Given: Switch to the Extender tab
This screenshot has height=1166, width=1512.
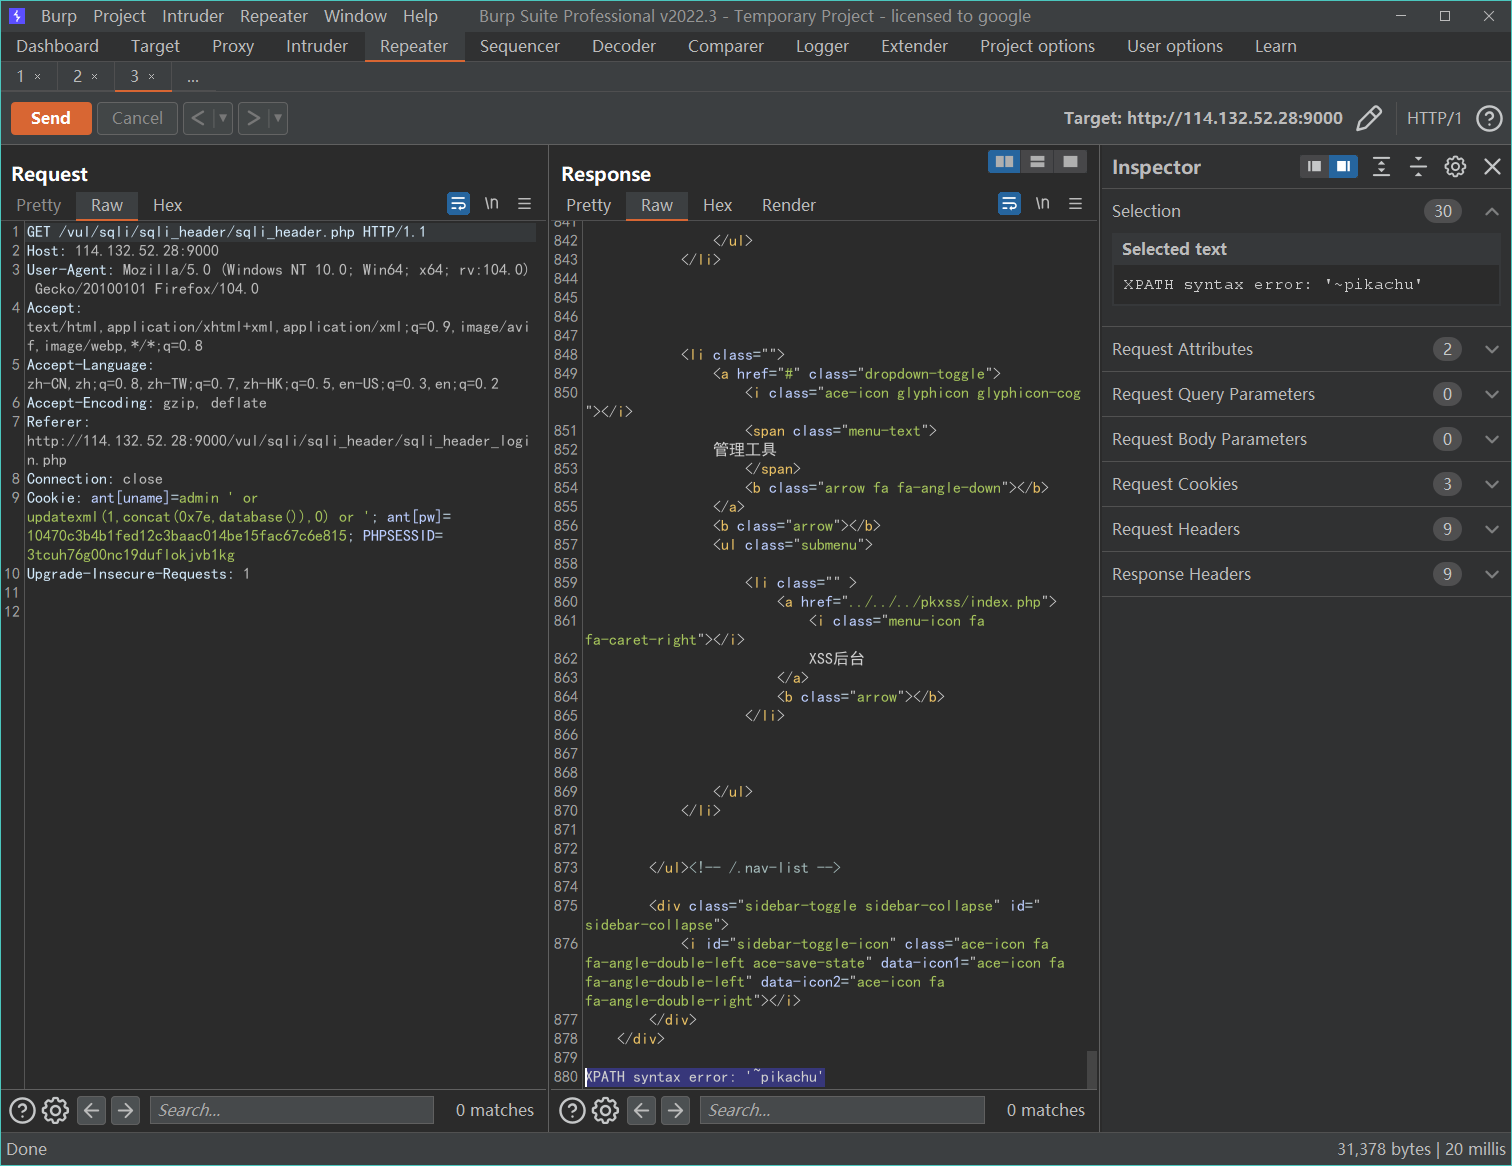Looking at the screenshot, I should click(914, 46).
